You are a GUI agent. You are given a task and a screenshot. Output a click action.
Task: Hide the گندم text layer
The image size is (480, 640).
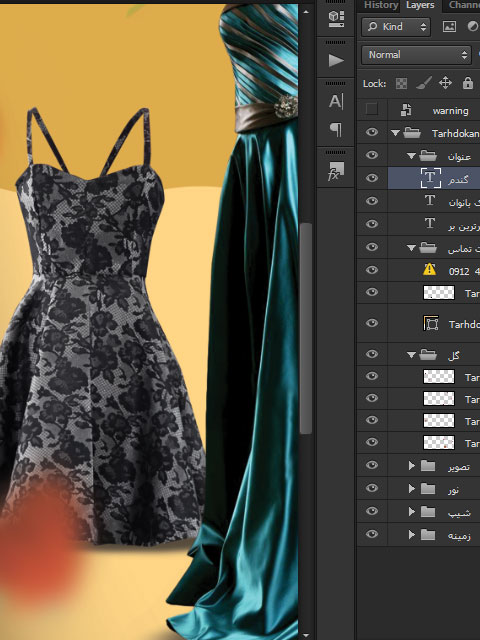[371, 178]
